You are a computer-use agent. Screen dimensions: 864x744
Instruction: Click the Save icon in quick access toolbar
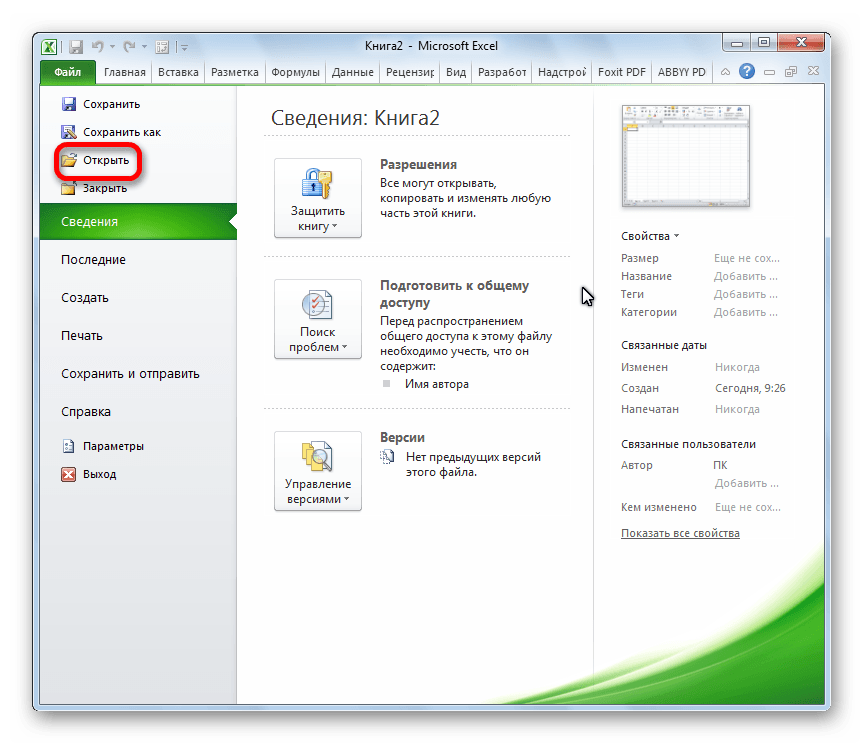76,46
